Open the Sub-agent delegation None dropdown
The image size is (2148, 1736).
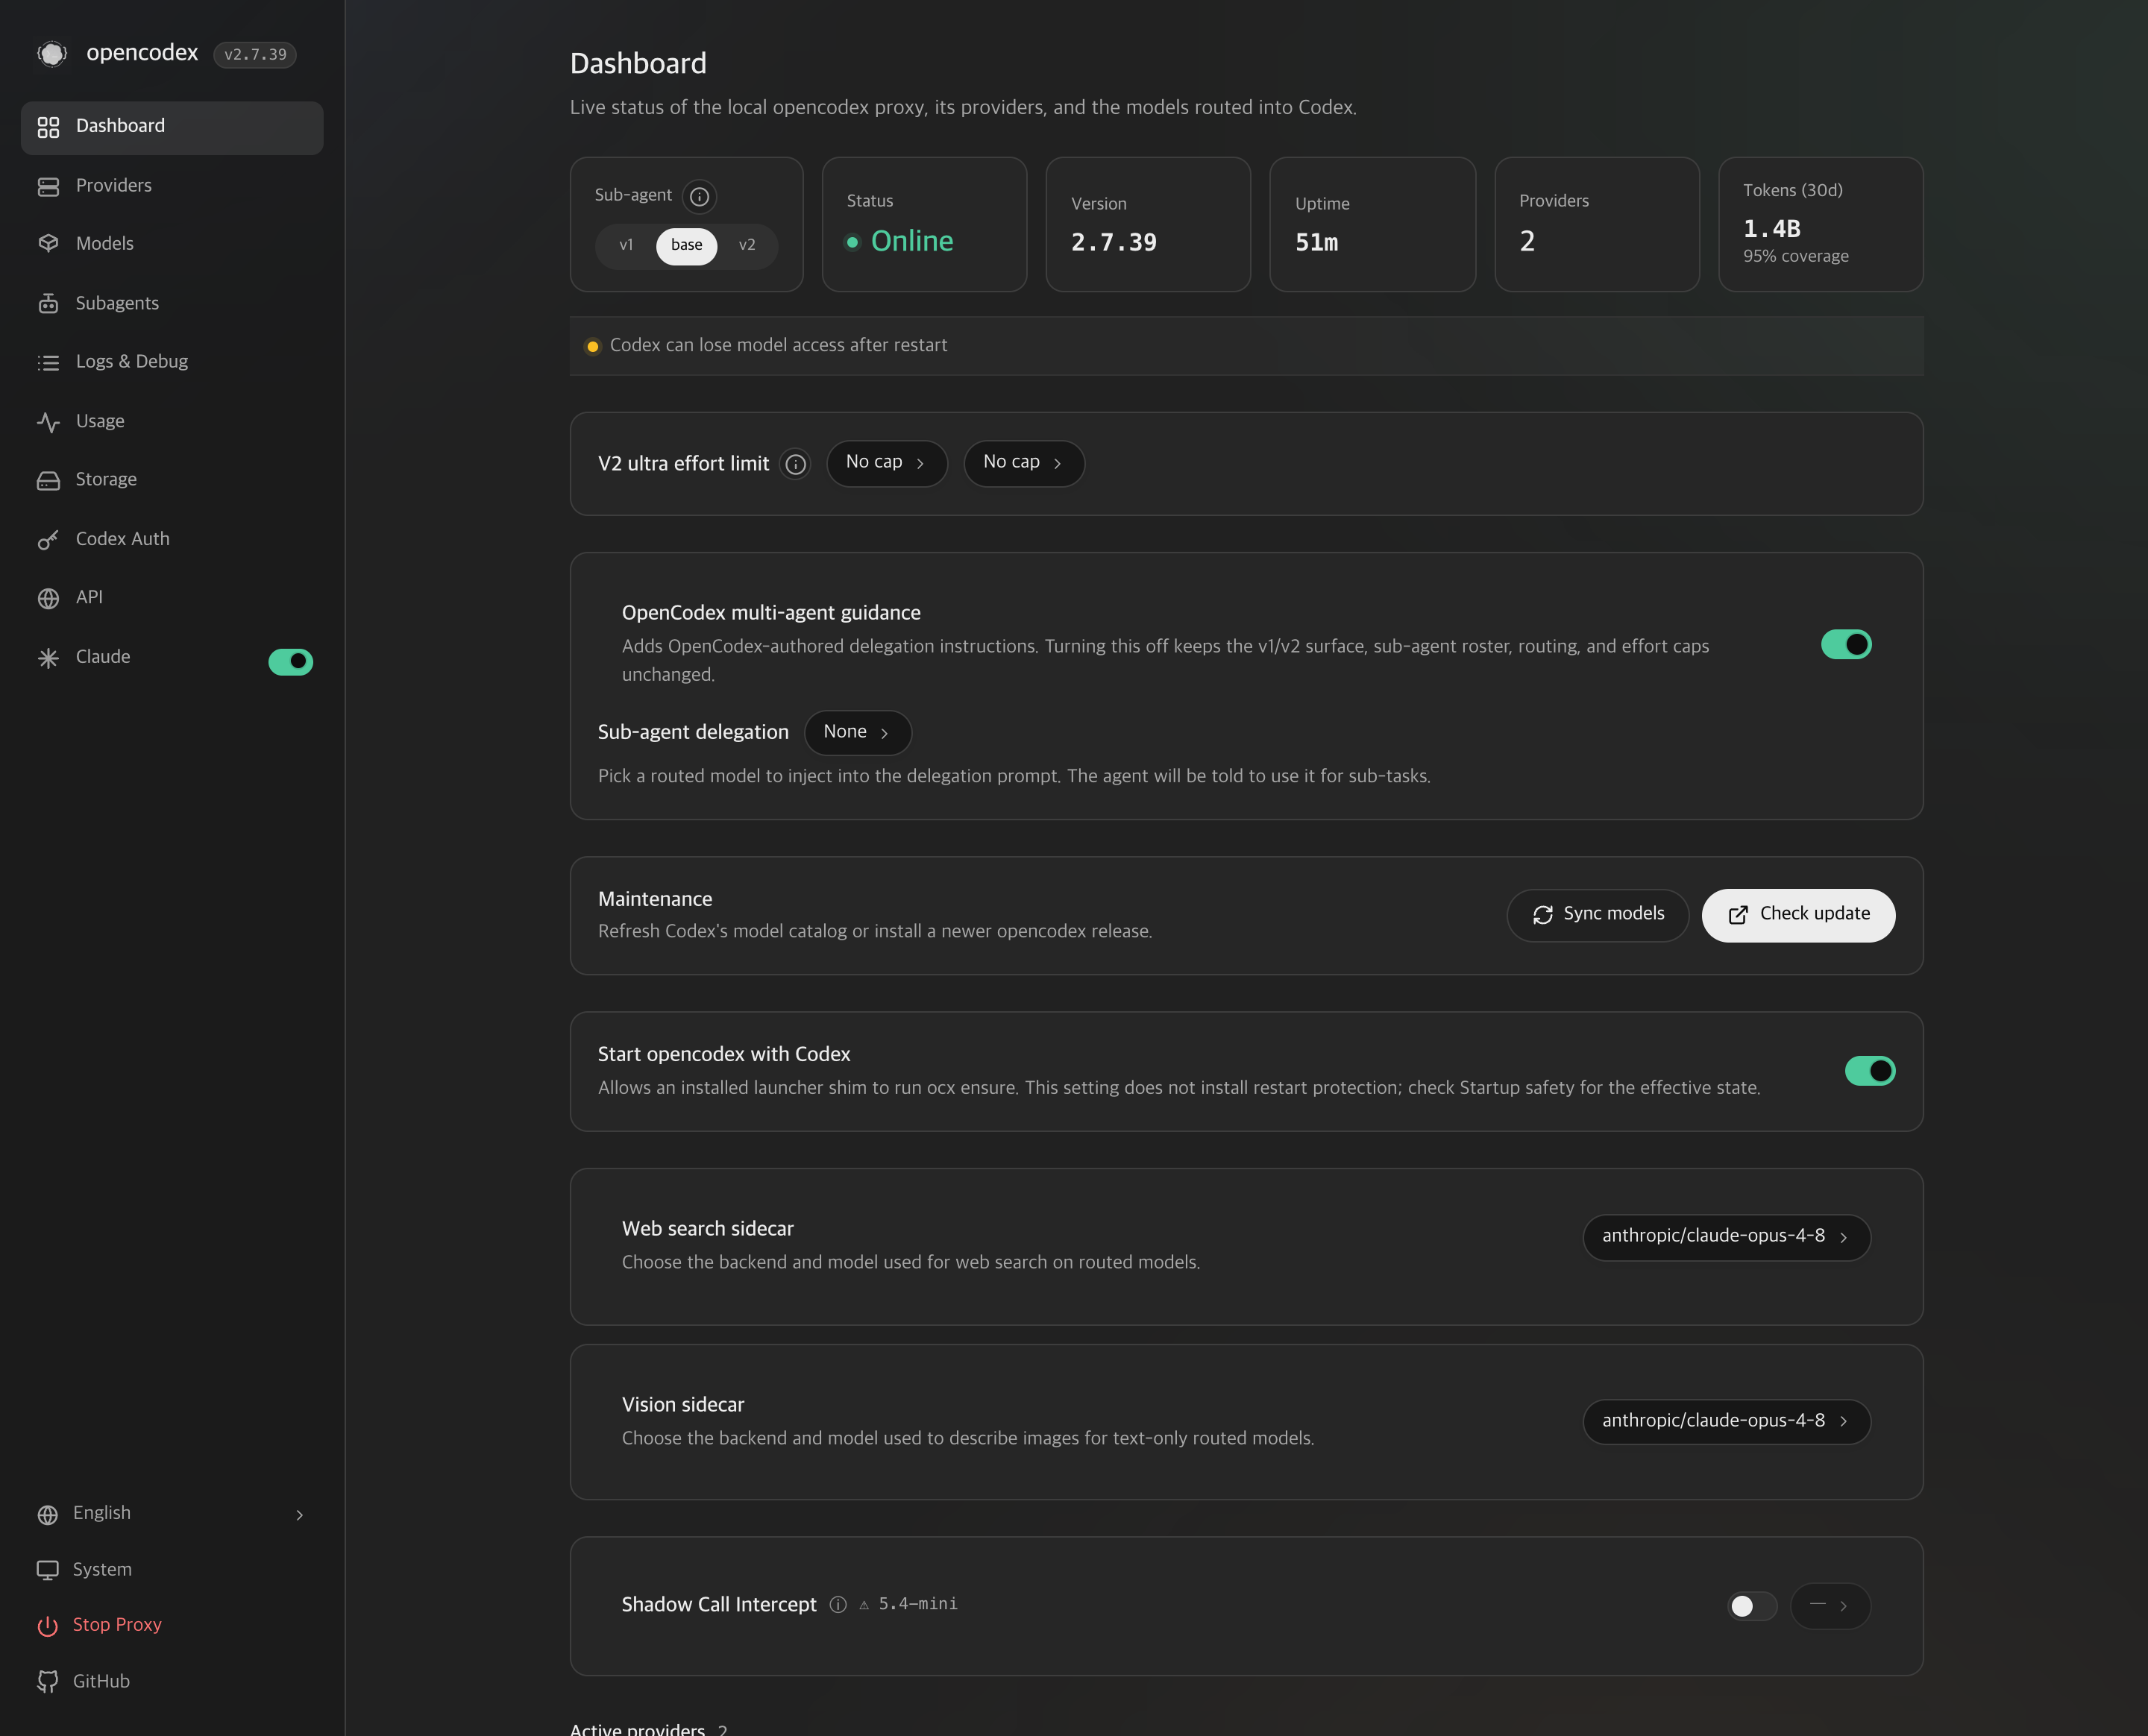point(857,733)
